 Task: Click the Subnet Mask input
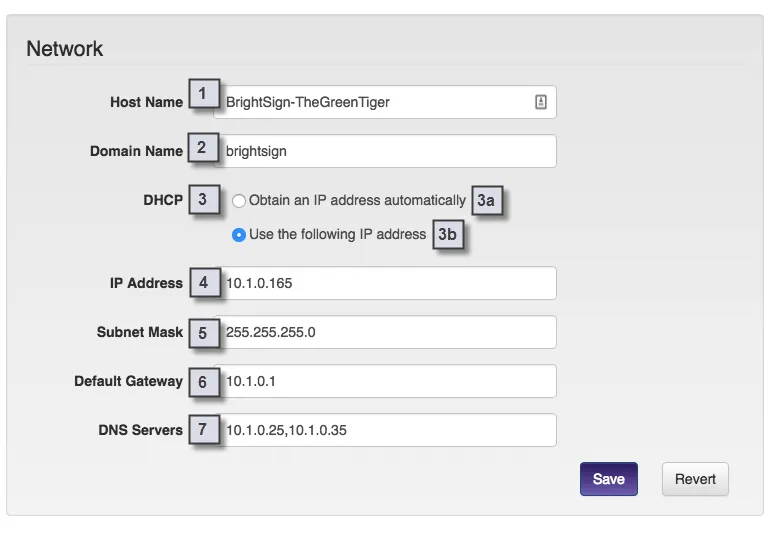[x=385, y=332]
